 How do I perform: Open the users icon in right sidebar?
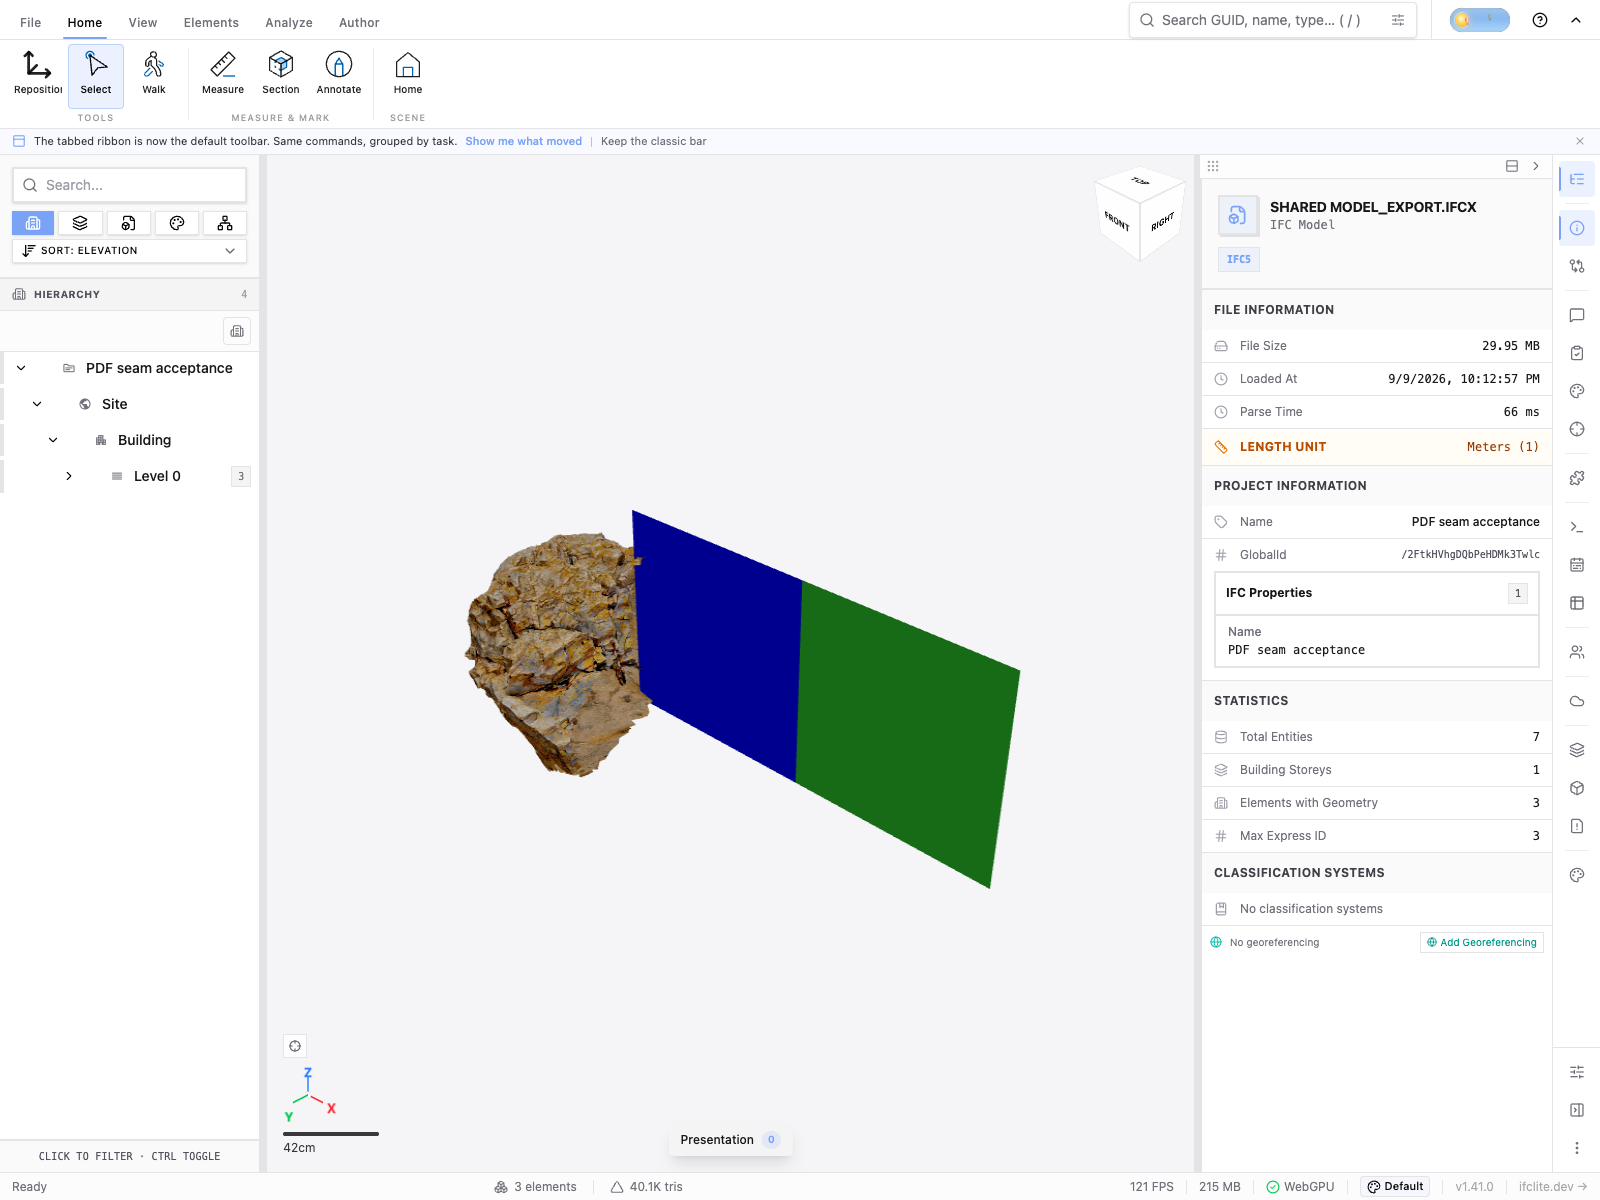pyautogui.click(x=1577, y=652)
